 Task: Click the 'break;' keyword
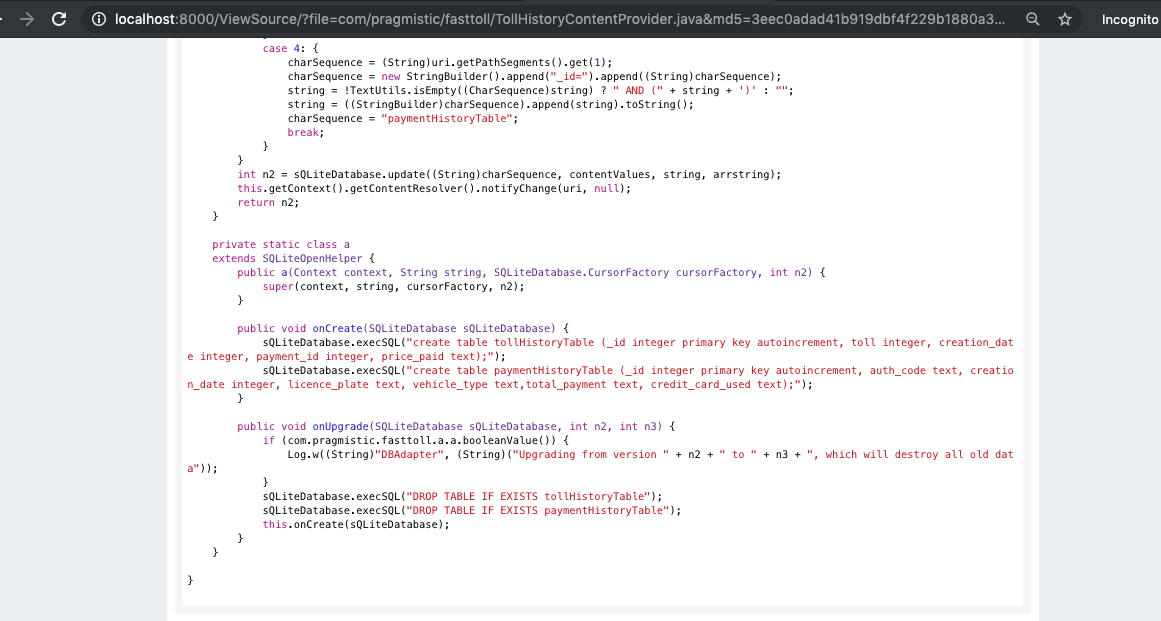pyautogui.click(x=306, y=132)
